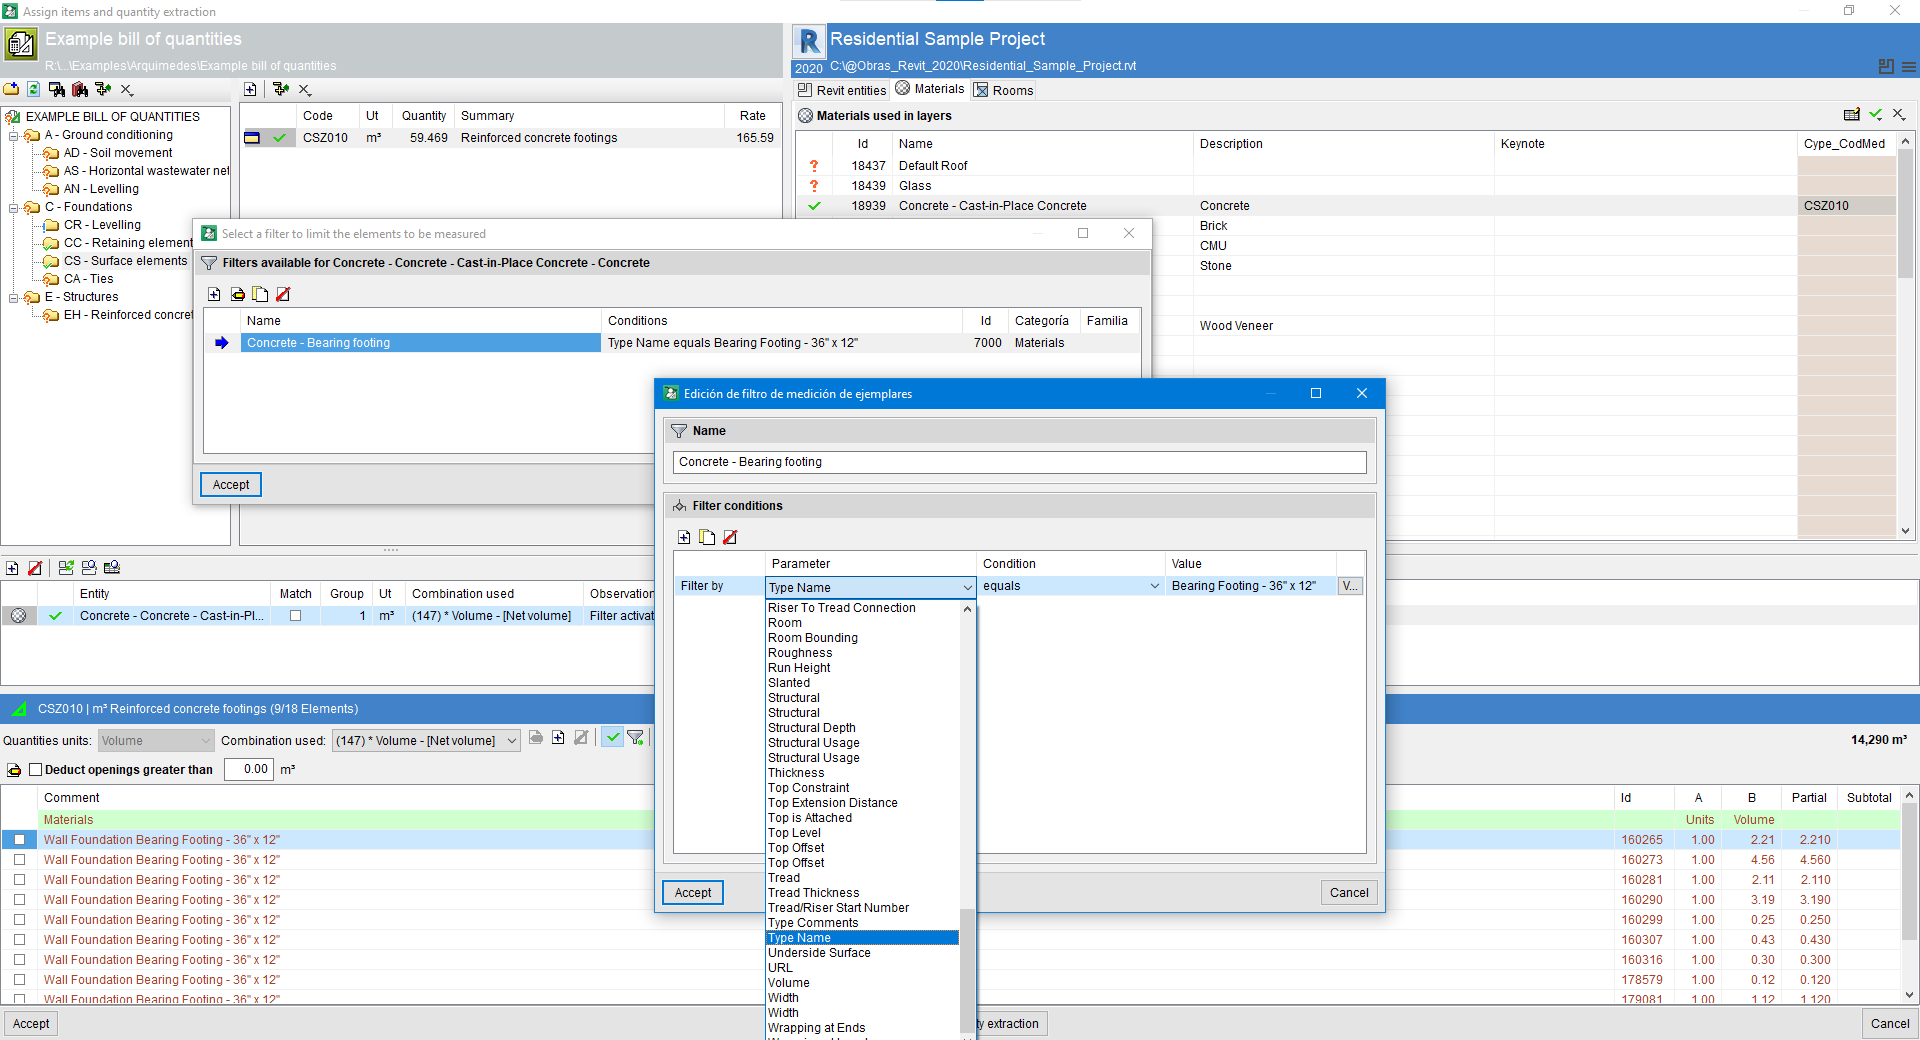Check the box for element 160281 row
Screen dimensions: 1920x1040
point(19,880)
